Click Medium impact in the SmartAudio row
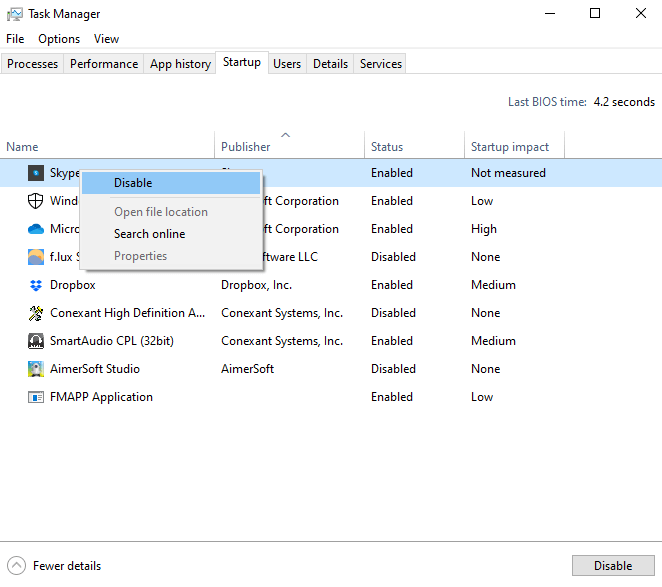The width and height of the screenshot is (662, 587). [494, 341]
